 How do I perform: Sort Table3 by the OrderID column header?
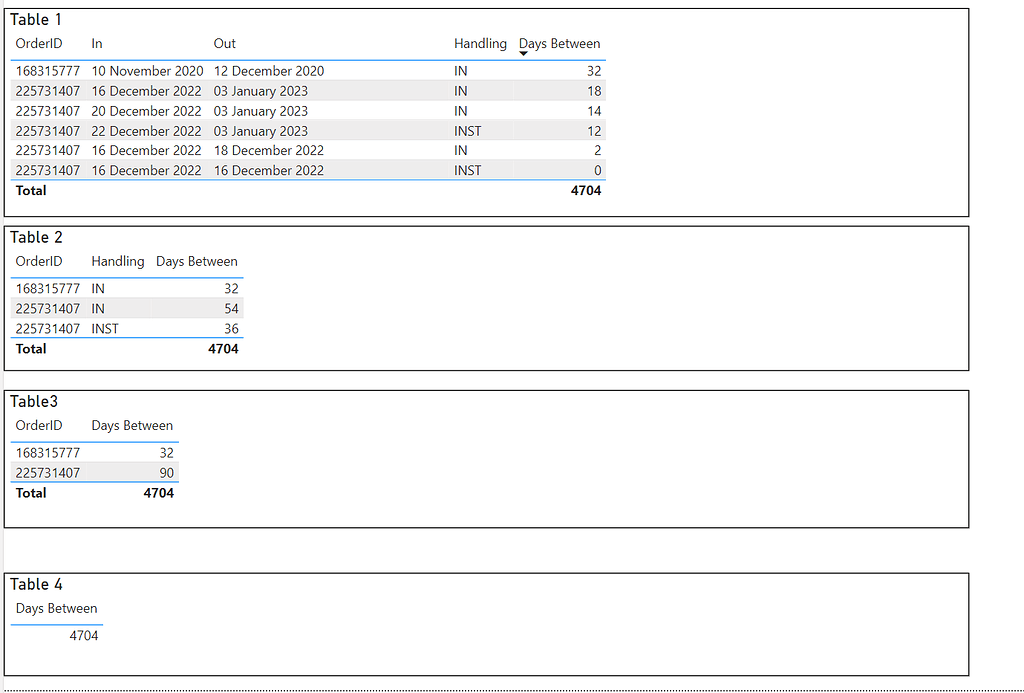click(39, 425)
